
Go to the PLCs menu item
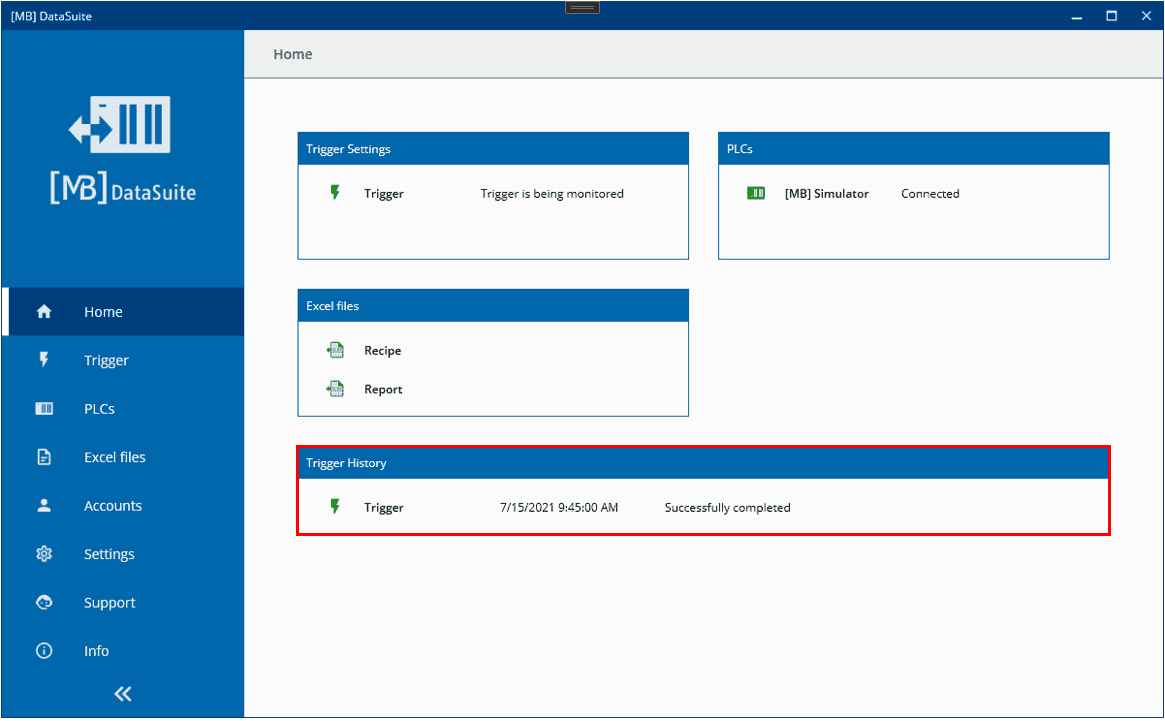[123, 408]
